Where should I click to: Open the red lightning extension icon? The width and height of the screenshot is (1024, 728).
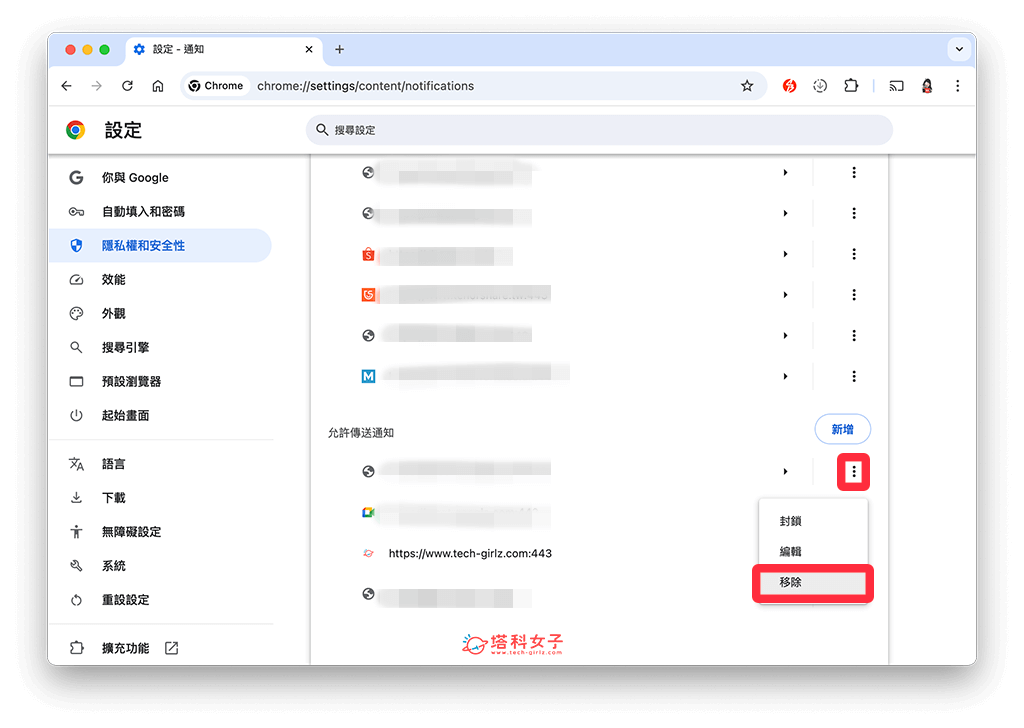(x=790, y=86)
